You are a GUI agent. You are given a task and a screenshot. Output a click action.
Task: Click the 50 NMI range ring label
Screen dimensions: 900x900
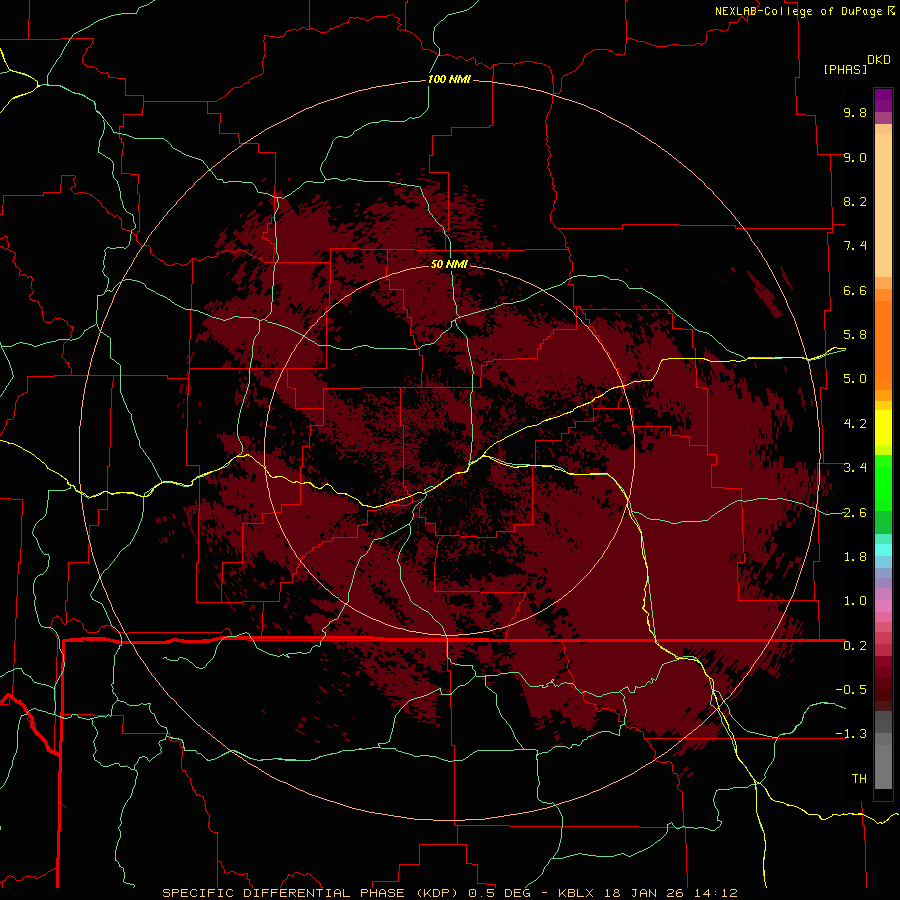pyautogui.click(x=449, y=264)
